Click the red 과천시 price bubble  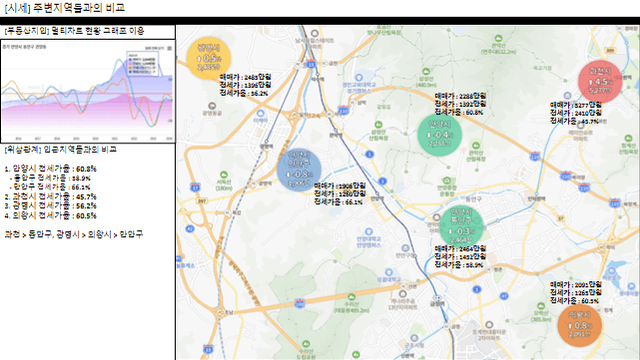[x=600, y=81]
